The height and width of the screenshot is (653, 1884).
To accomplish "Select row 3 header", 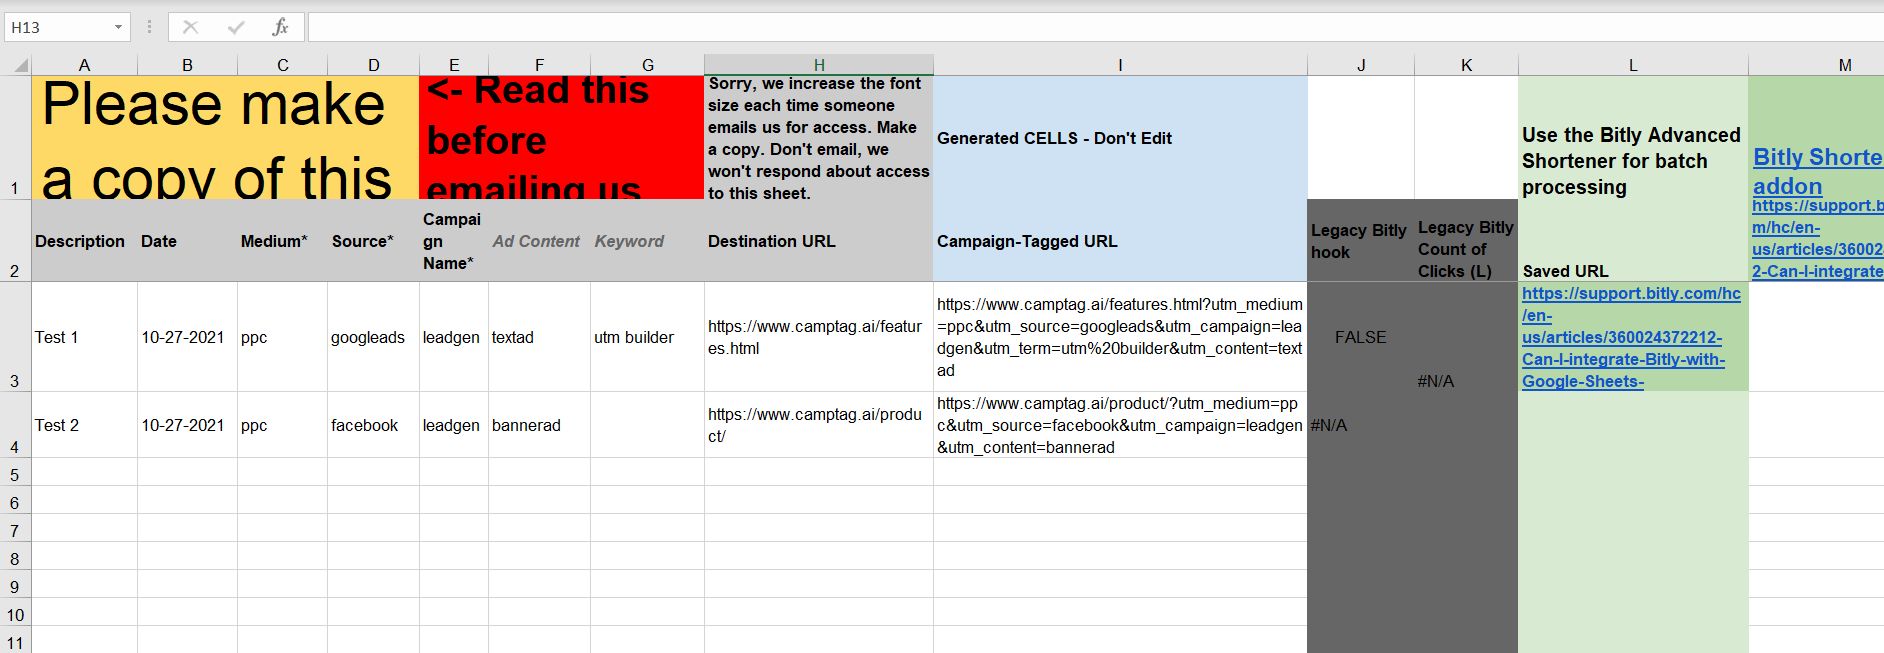I will pyautogui.click(x=15, y=337).
